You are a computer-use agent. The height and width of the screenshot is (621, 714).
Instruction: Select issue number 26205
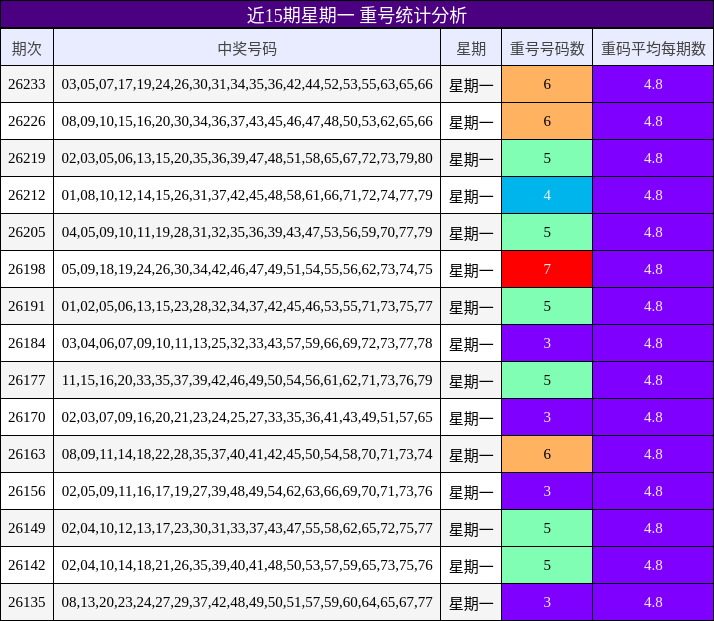click(27, 232)
